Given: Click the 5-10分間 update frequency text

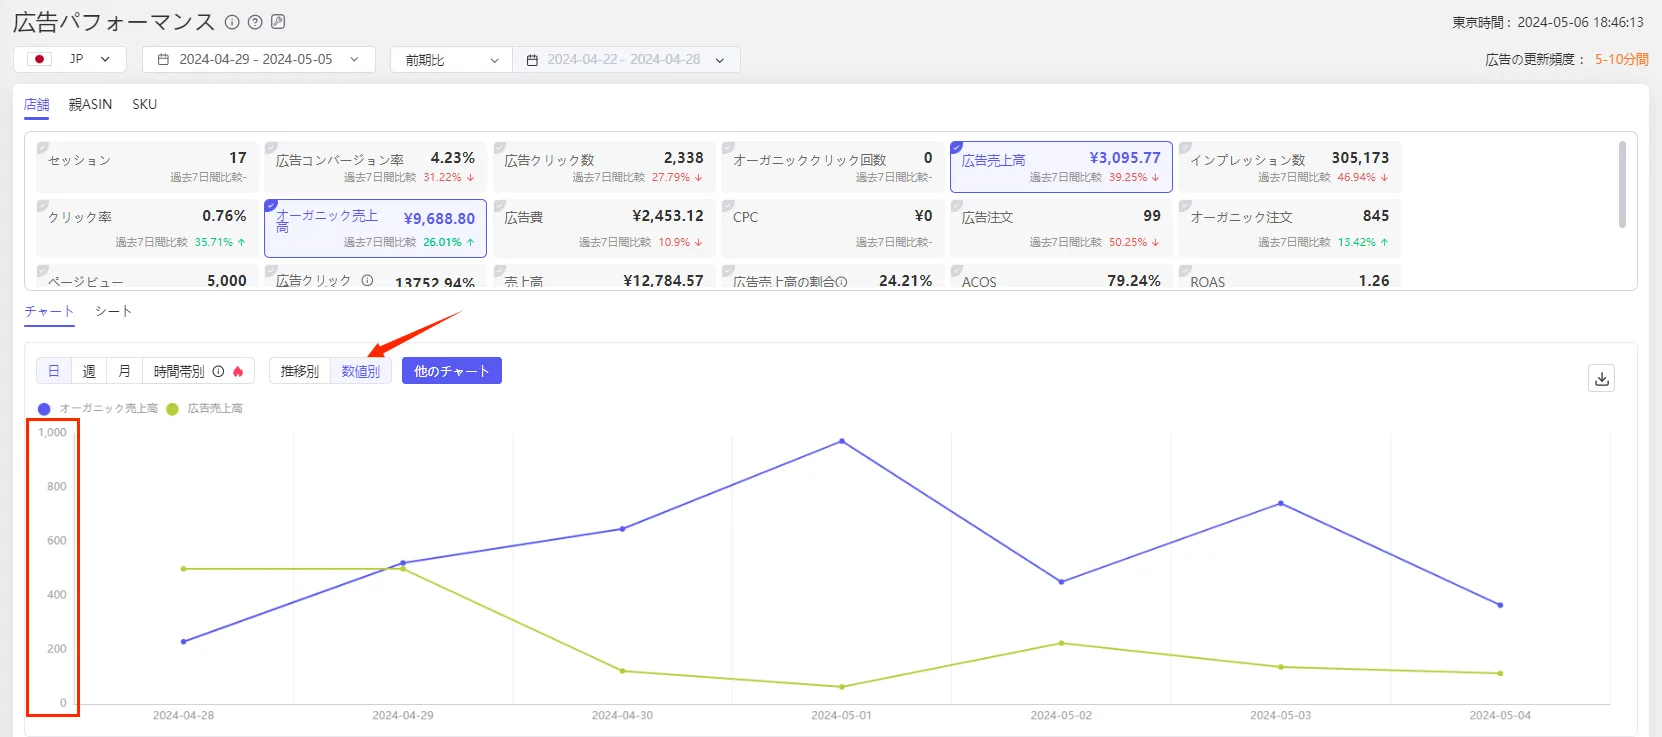Looking at the screenshot, I should click(x=1622, y=59).
